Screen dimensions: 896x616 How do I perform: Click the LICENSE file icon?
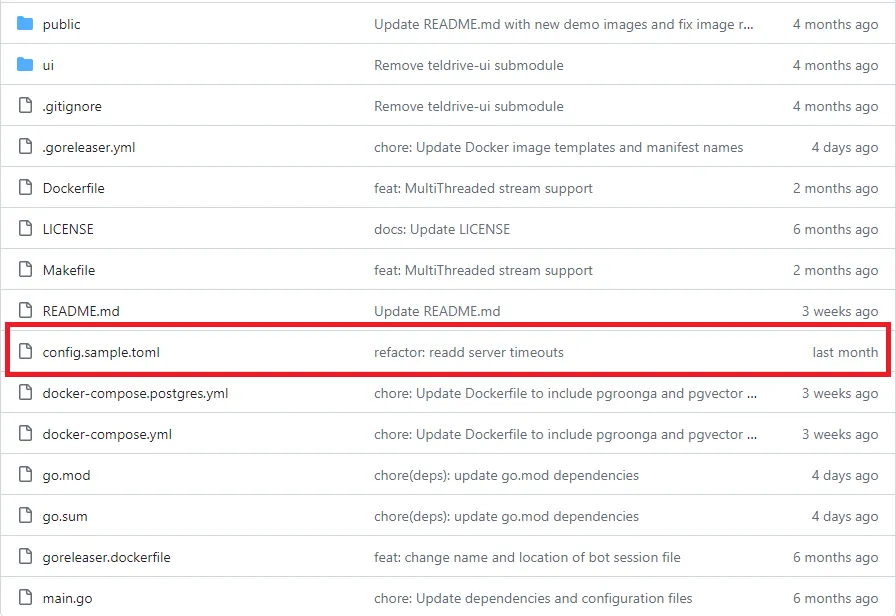25,229
